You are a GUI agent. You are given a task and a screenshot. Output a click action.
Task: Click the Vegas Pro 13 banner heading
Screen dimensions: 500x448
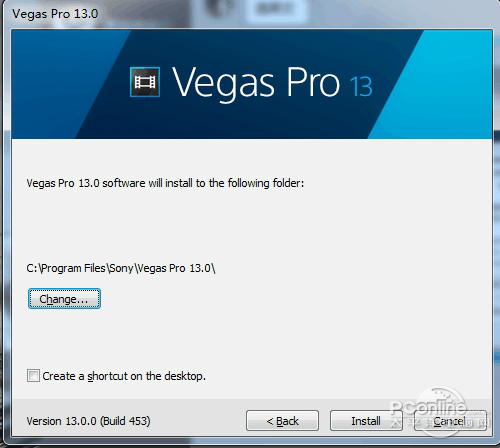click(272, 82)
